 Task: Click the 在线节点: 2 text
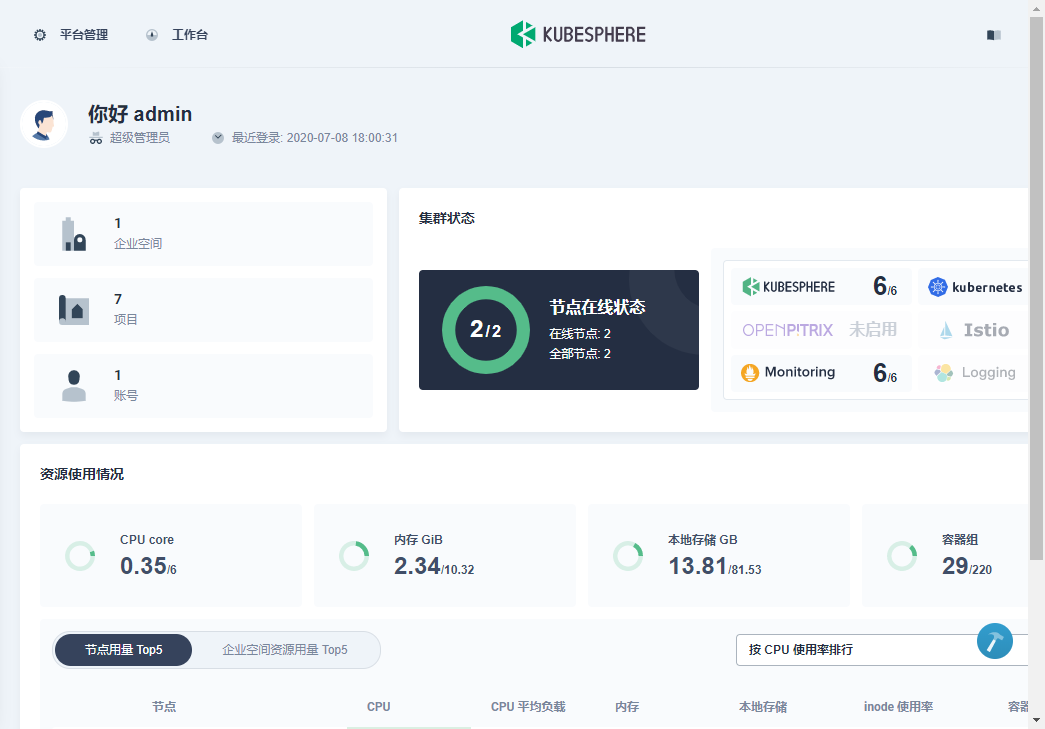pyautogui.click(x=580, y=333)
